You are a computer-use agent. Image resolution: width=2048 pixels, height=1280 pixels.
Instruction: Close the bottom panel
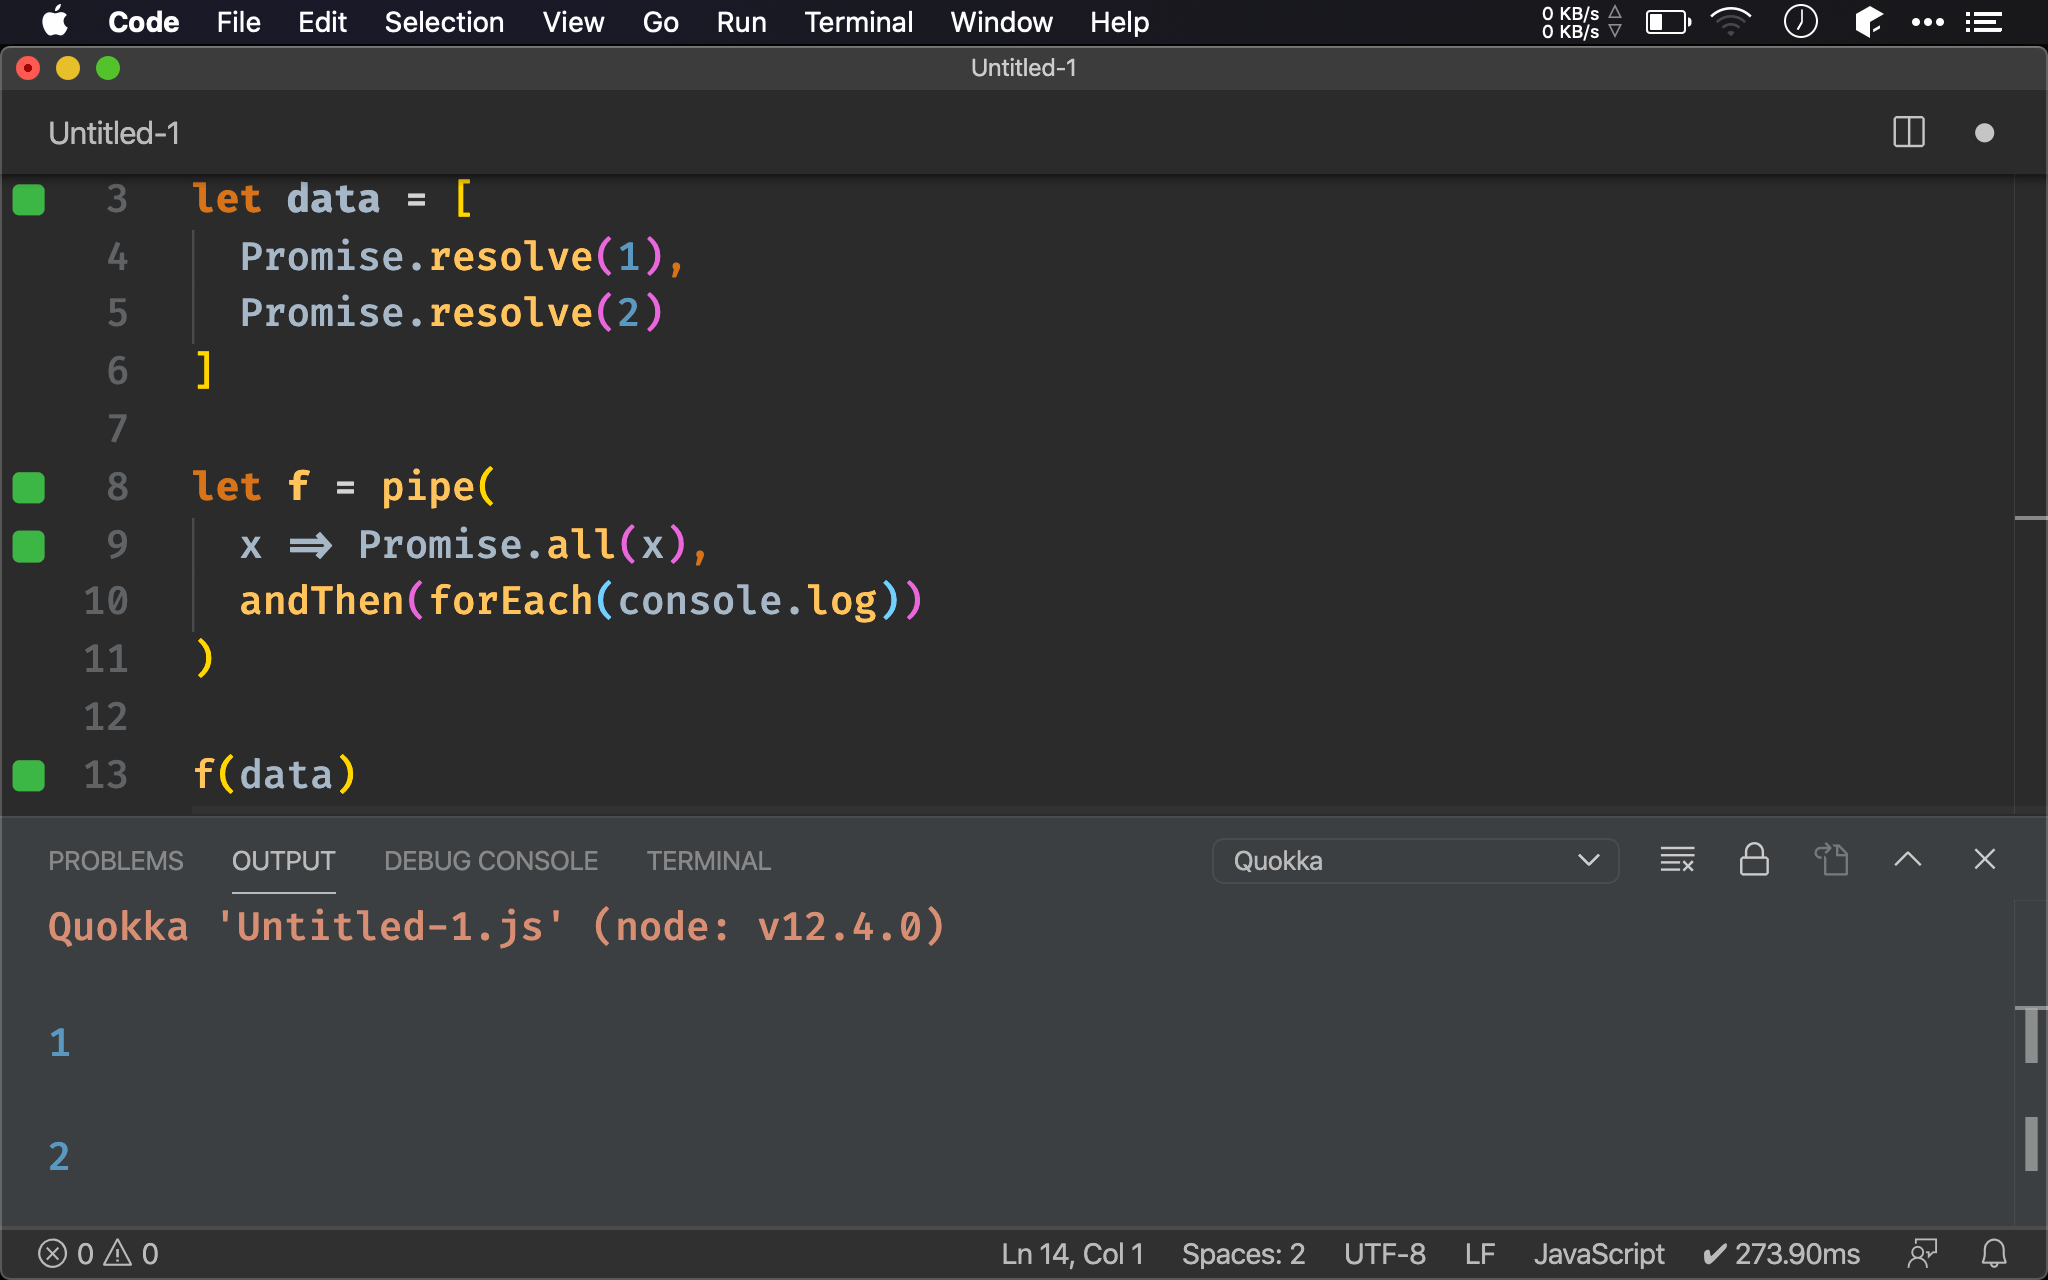tap(1985, 860)
